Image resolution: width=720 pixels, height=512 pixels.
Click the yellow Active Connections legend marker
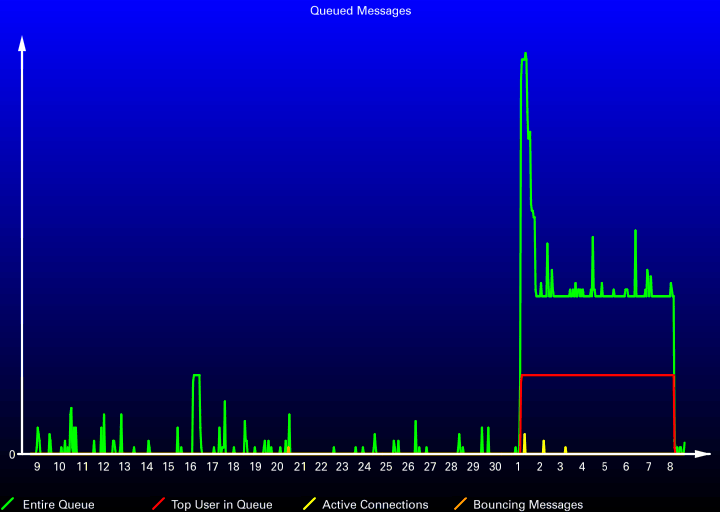(309, 504)
